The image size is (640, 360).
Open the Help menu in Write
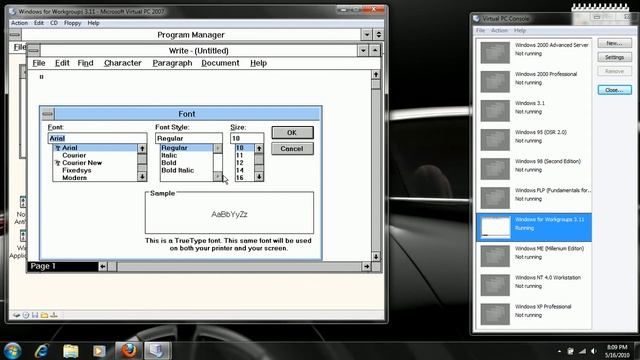point(258,63)
